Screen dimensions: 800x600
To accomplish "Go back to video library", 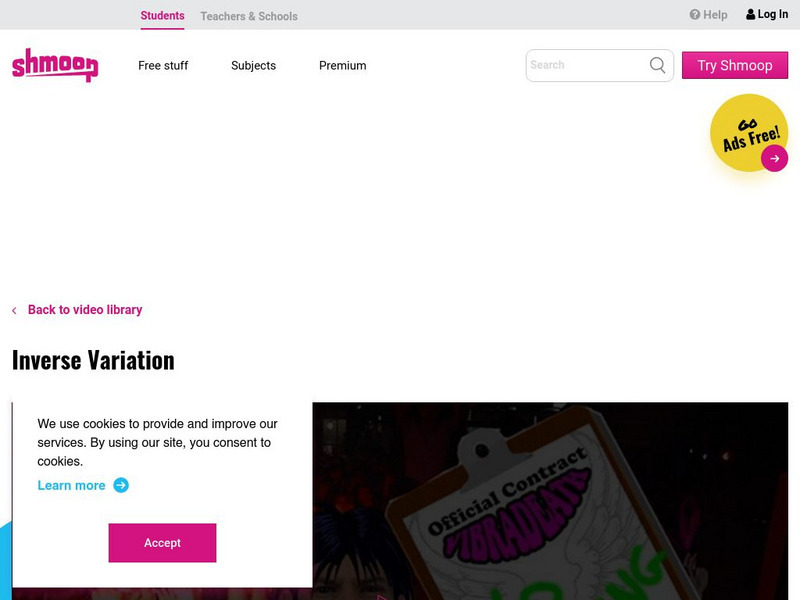I will (x=85, y=310).
